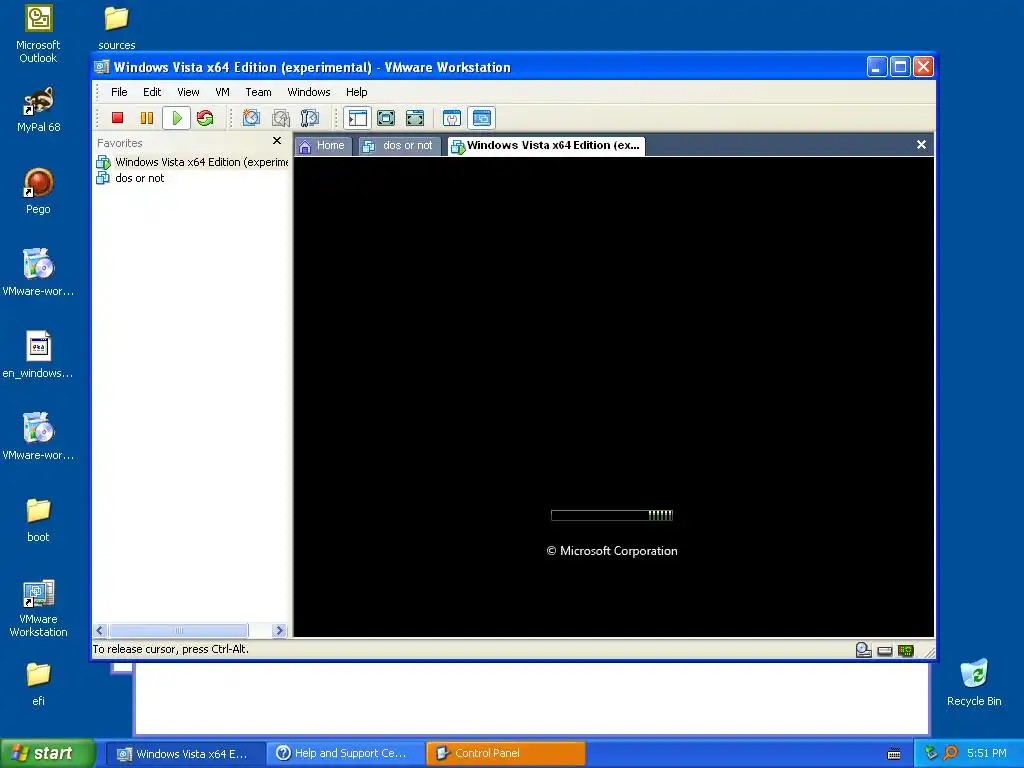
Task: Open the View menu
Action: [x=188, y=92]
